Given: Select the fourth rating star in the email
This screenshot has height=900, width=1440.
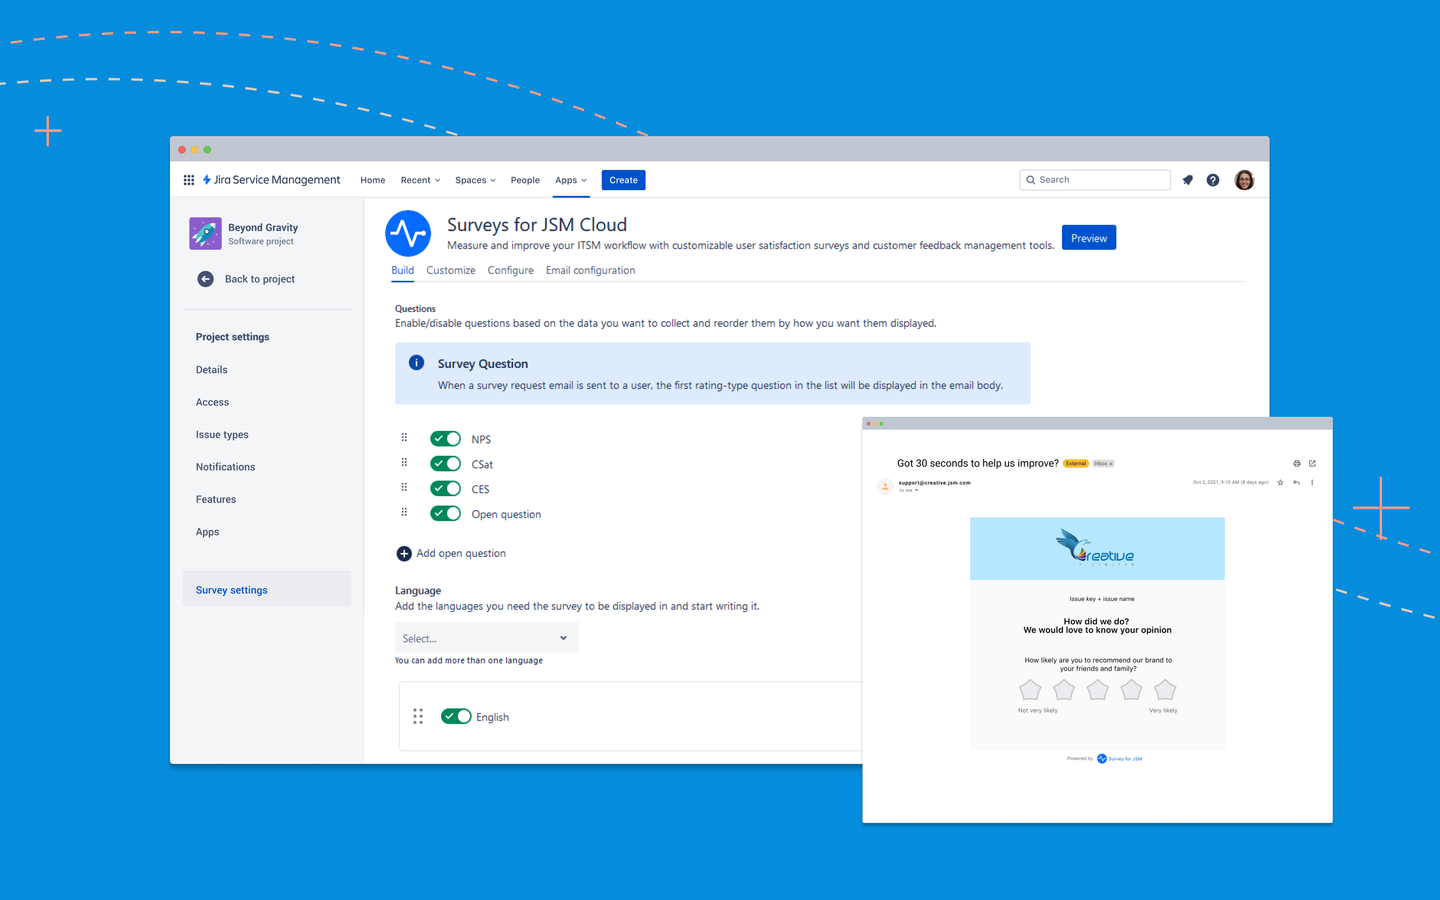Looking at the screenshot, I should (x=1131, y=690).
